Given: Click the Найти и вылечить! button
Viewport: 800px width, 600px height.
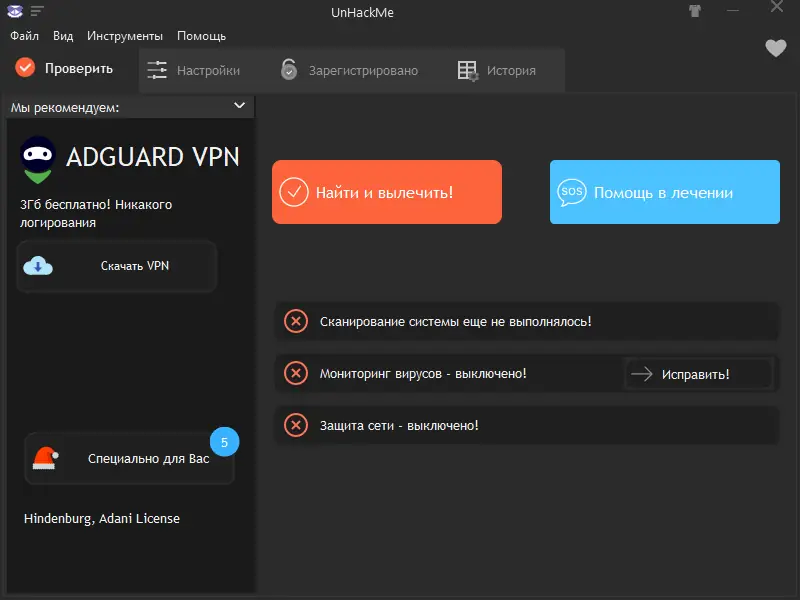Looking at the screenshot, I should pyautogui.click(x=387, y=192).
